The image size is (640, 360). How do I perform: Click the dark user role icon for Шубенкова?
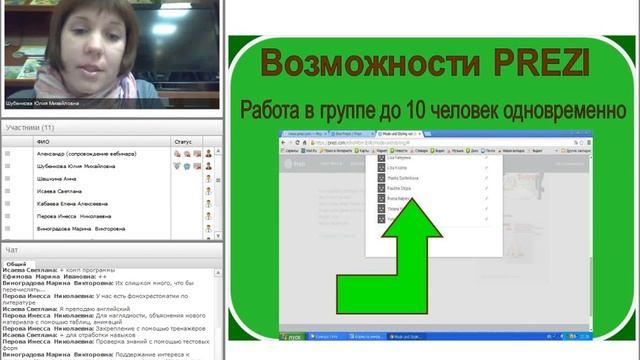pos(209,166)
